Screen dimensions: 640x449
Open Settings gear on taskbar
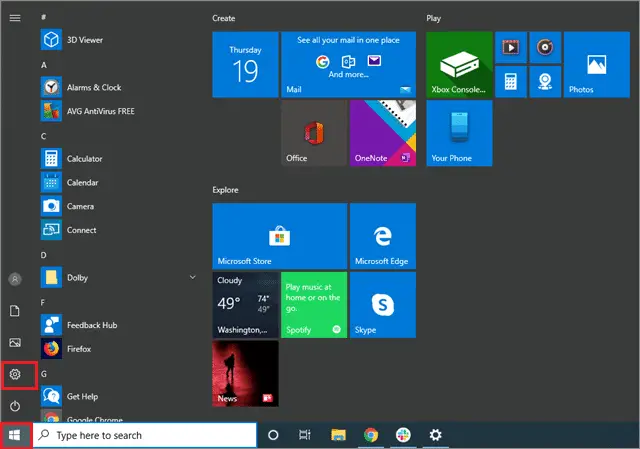(x=436, y=435)
